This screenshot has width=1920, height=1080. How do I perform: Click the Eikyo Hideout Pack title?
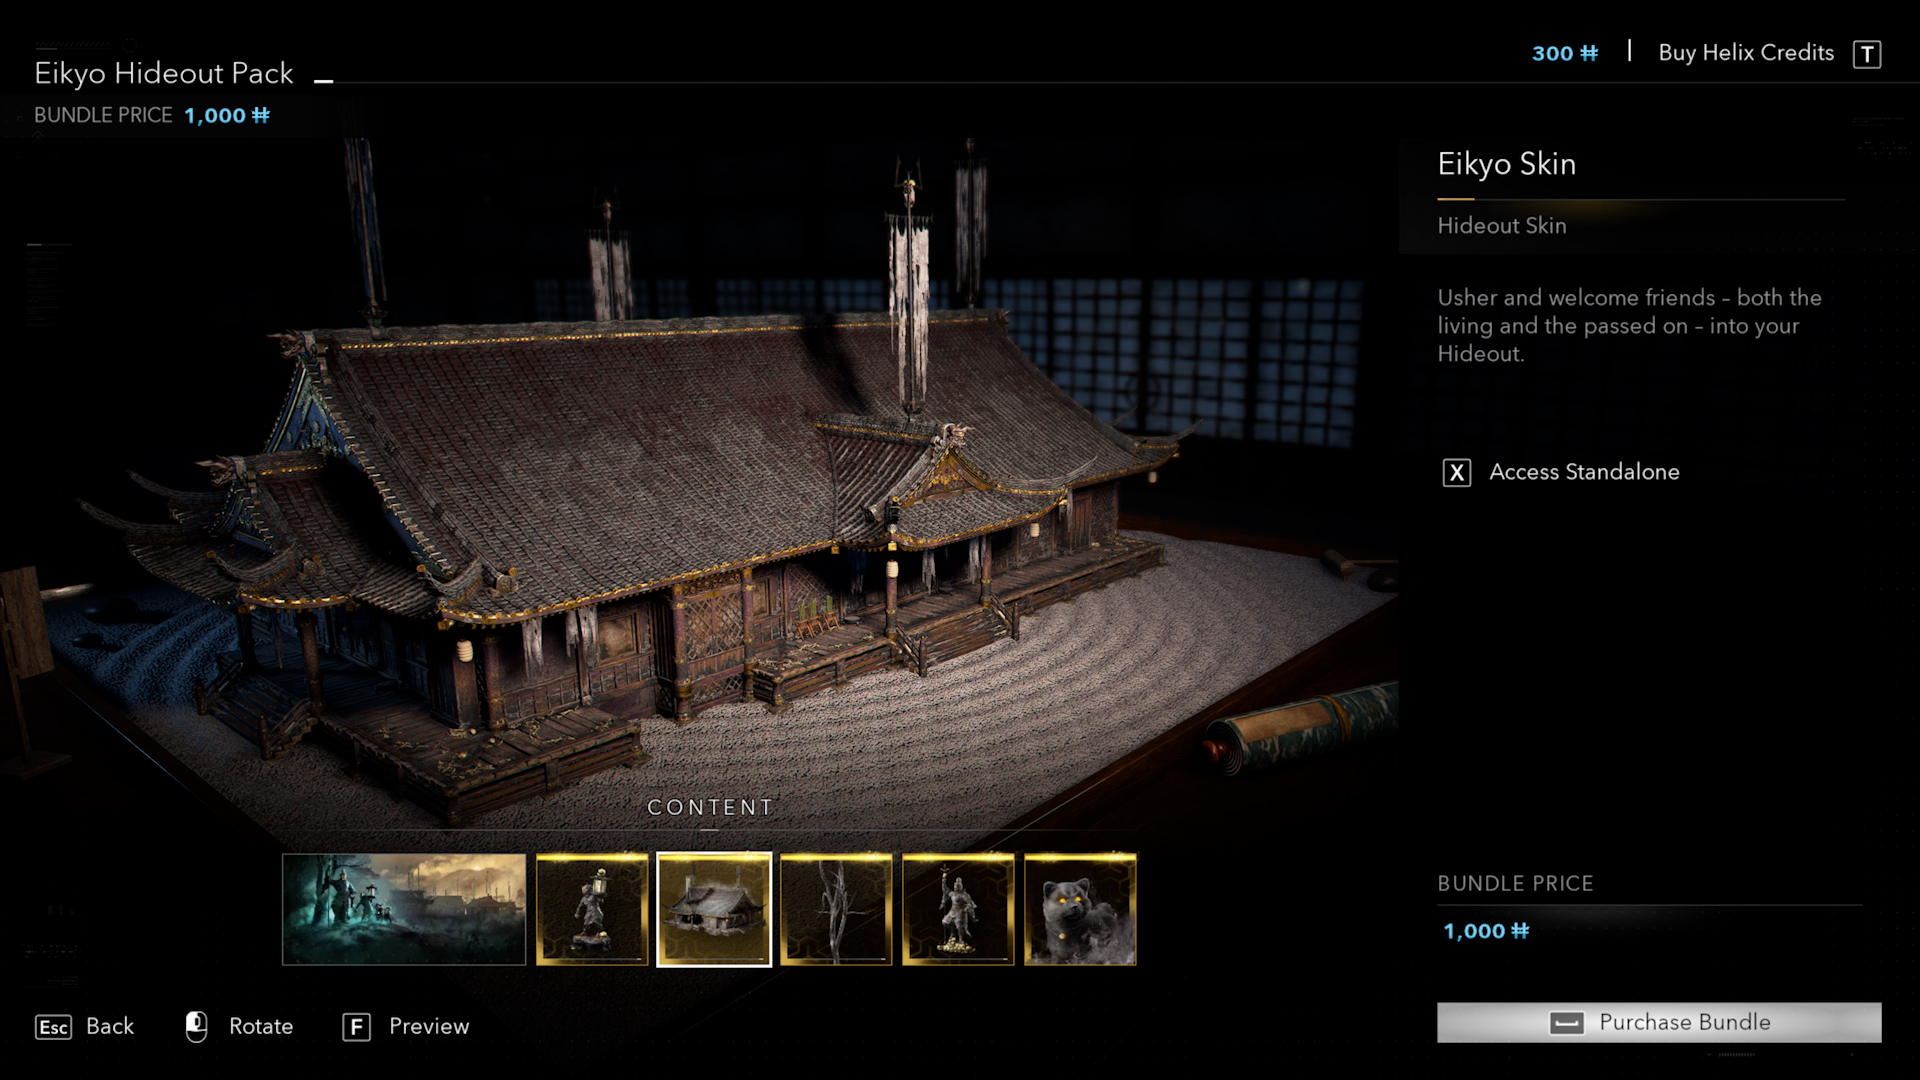(164, 73)
